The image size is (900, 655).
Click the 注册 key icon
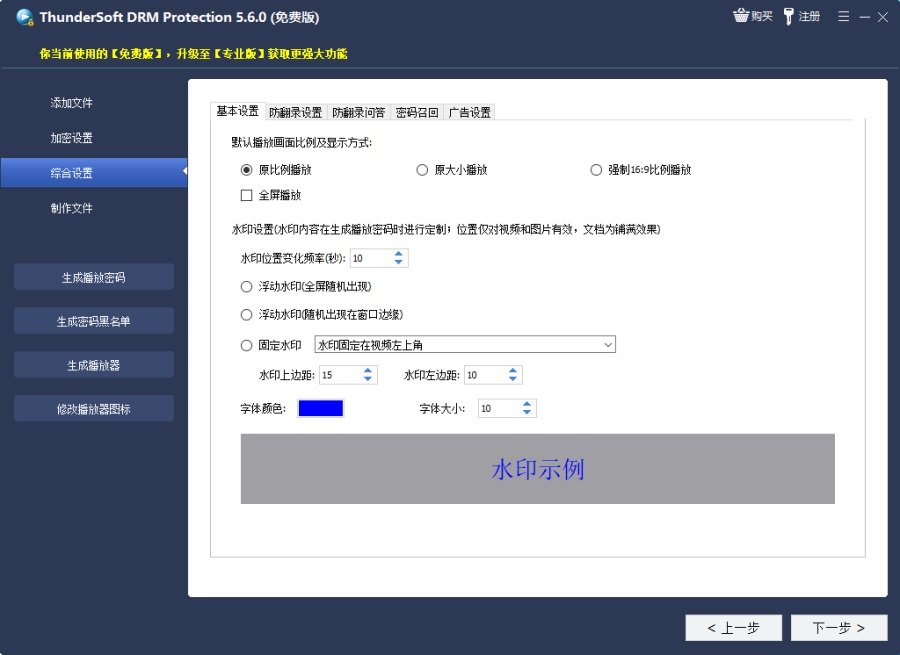(x=789, y=16)
